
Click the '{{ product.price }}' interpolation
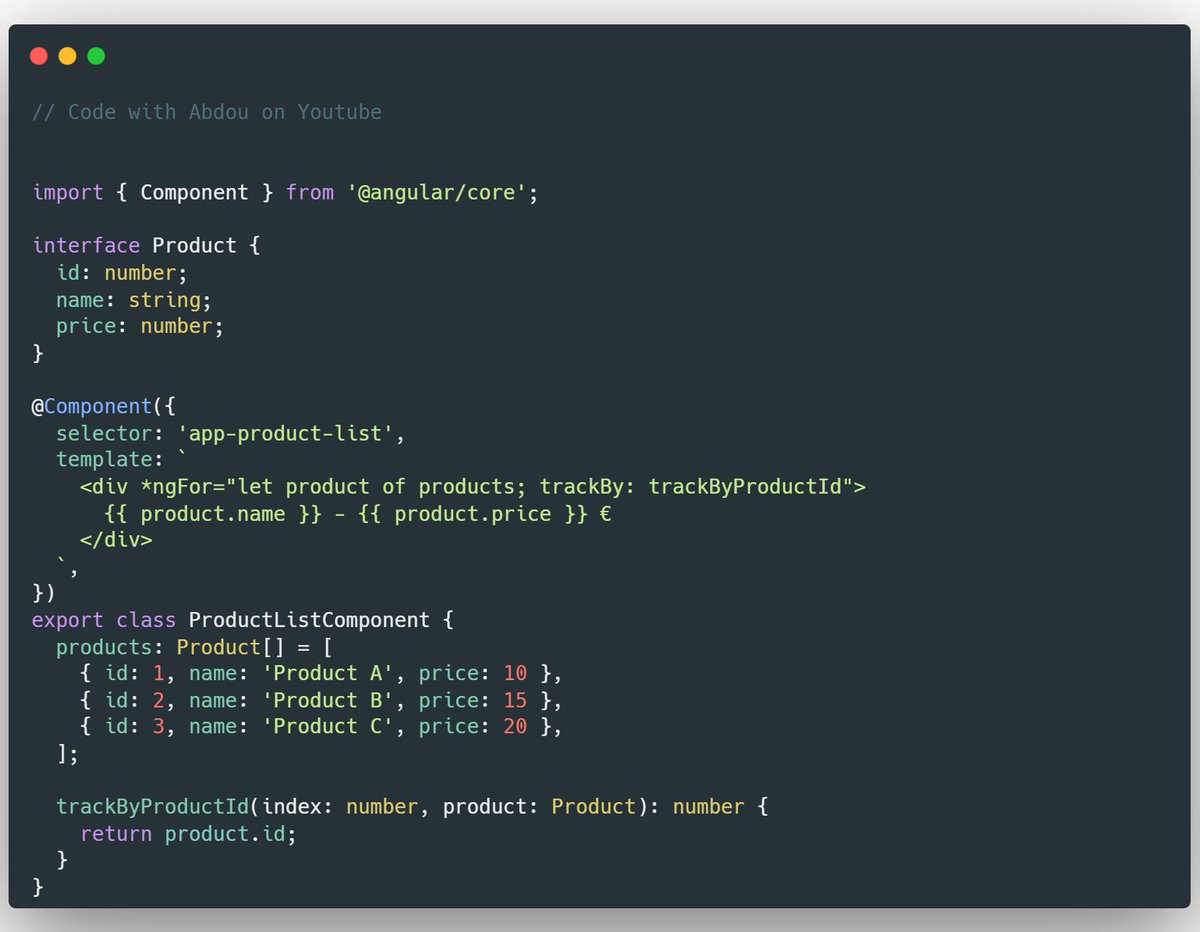(473, 513)
